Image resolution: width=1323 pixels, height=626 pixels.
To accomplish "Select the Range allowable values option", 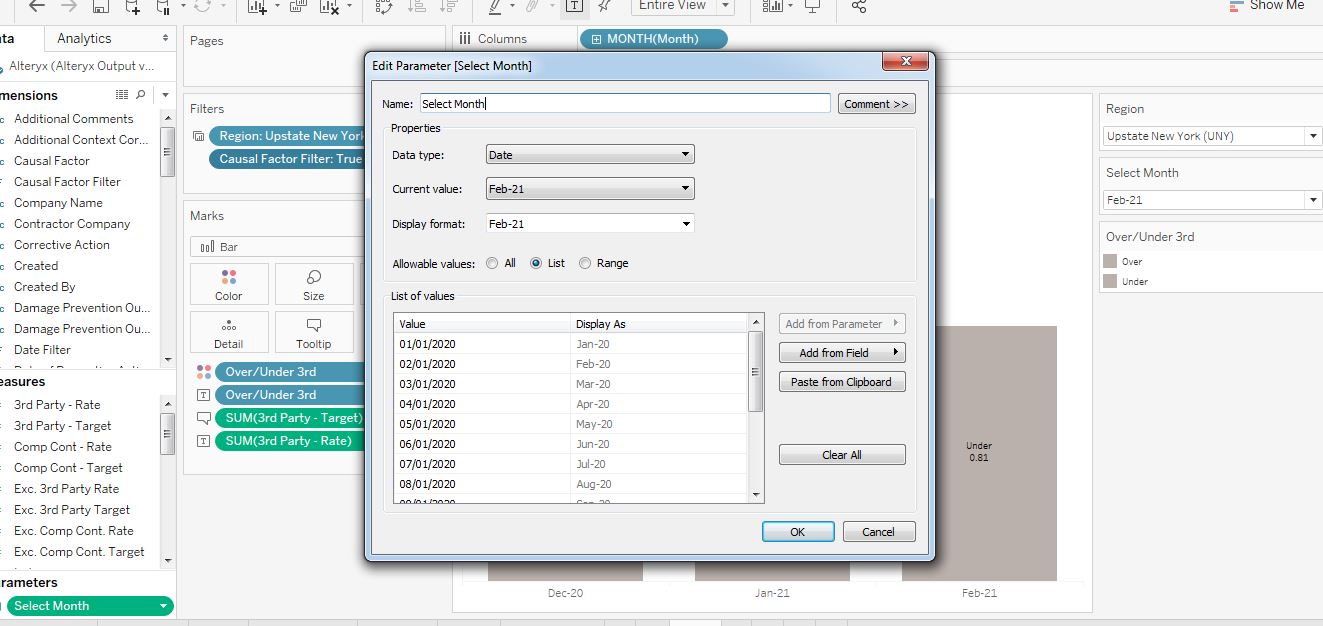I will (x=585, y=263).
